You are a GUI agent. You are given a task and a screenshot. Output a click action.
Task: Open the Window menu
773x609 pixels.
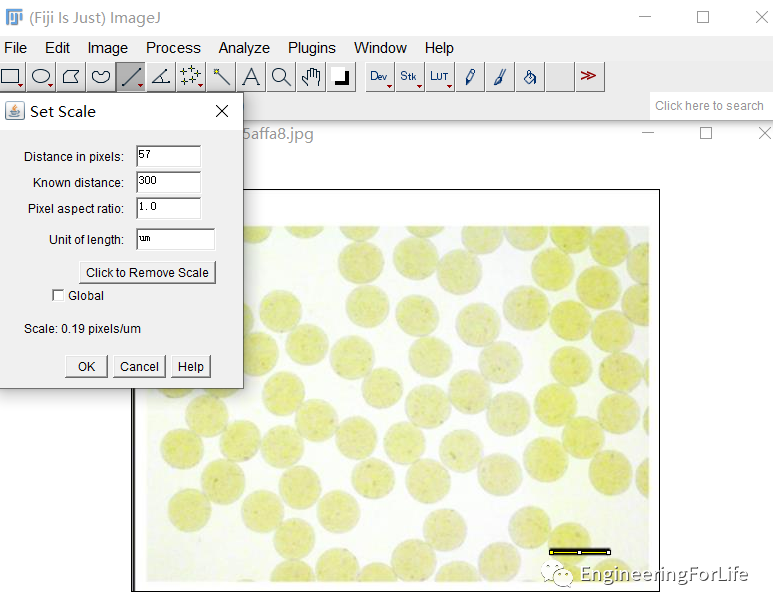[380, 48]
